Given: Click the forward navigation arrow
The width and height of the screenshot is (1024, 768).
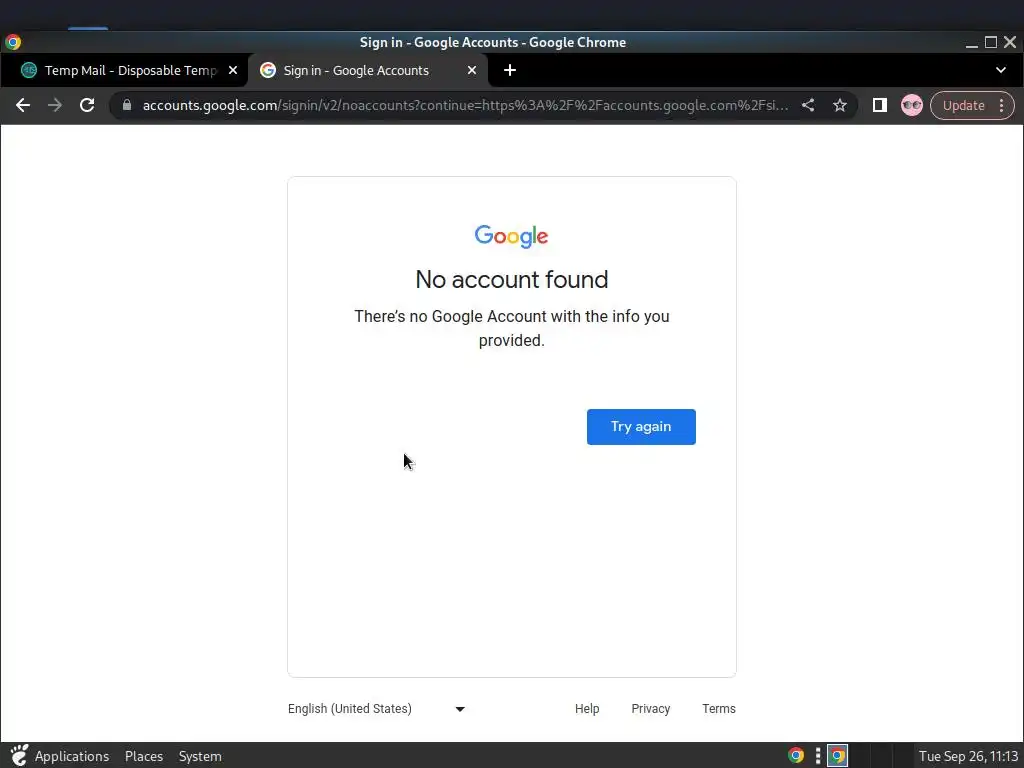Looking at the screenshot, I should (x=55, y=105).
